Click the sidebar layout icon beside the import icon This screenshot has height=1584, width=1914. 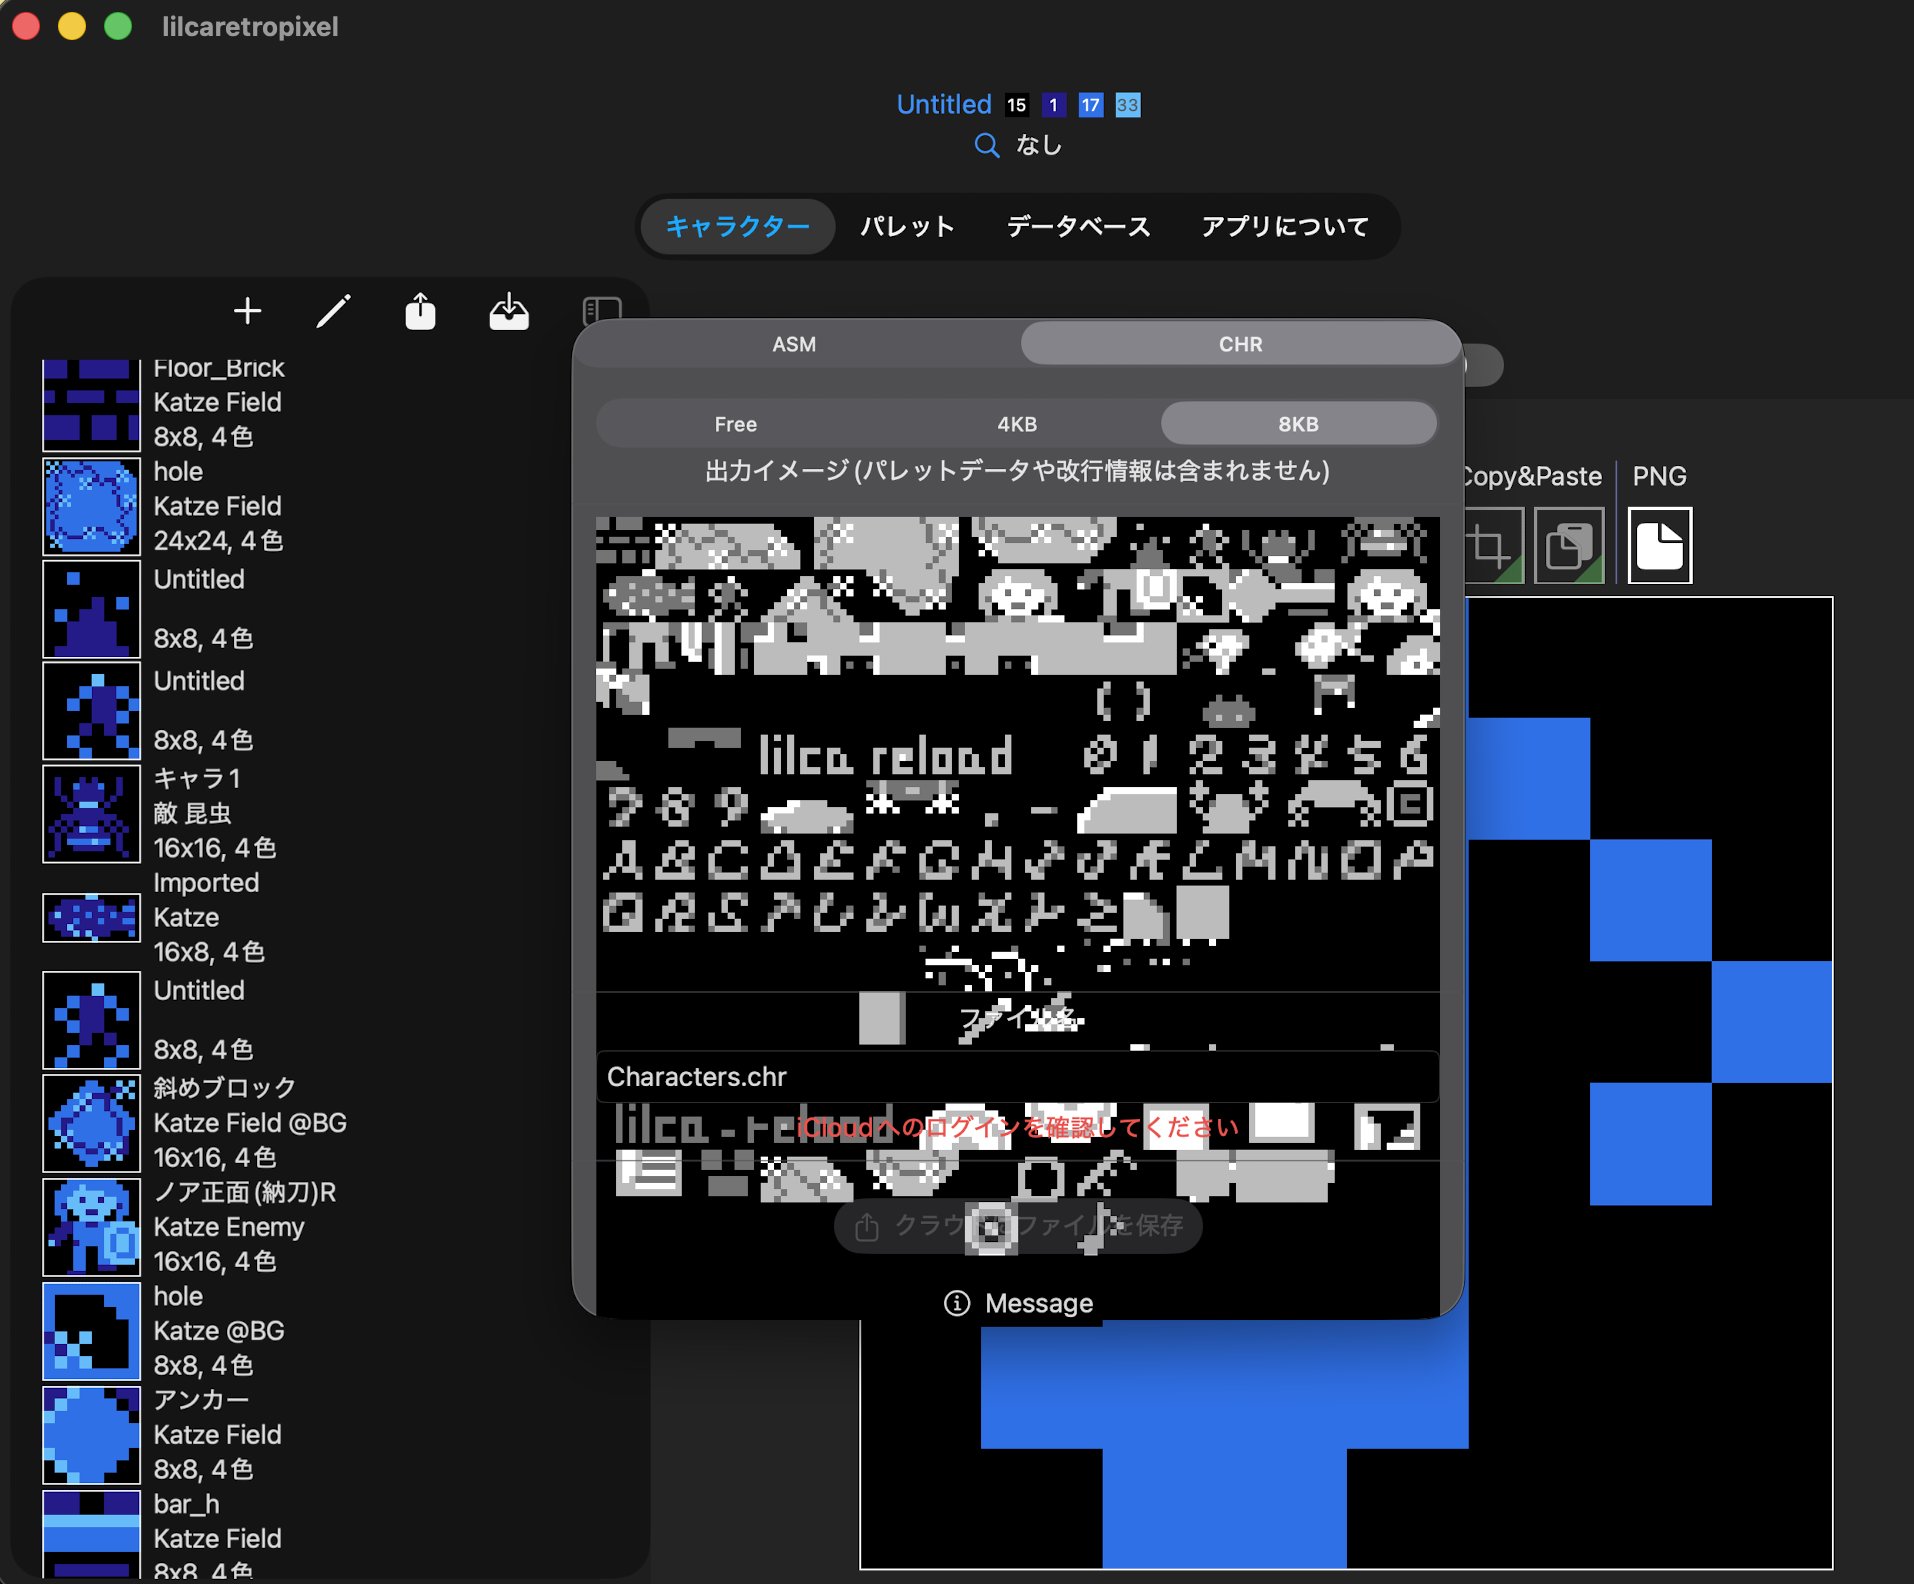[x=602, y=310]
